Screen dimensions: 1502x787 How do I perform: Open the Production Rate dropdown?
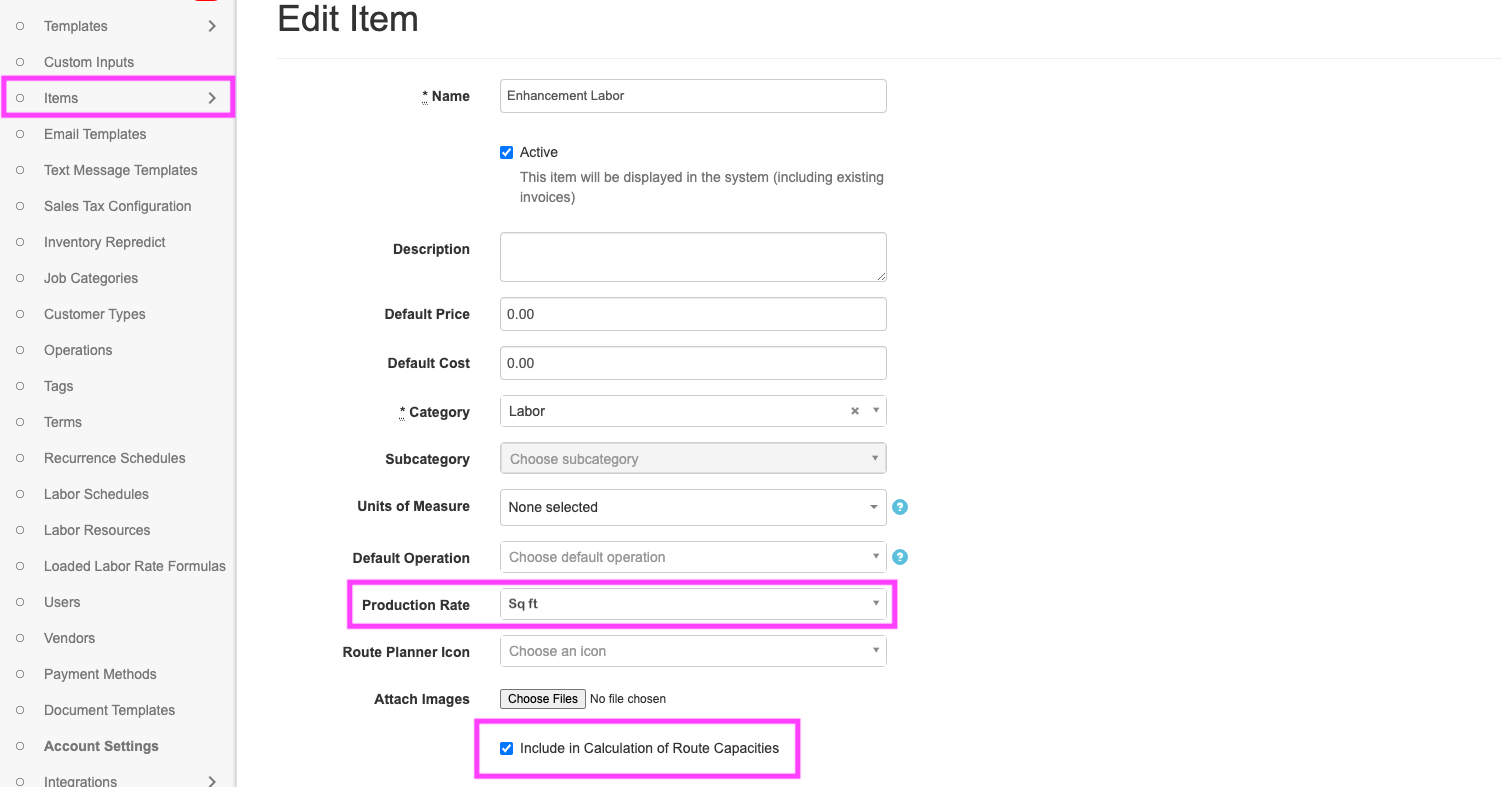(693, 604)
